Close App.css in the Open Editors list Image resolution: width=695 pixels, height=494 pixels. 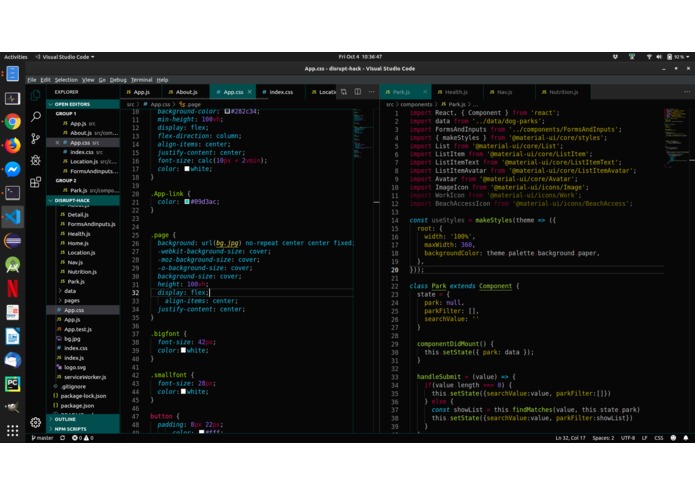click(57, 143)
